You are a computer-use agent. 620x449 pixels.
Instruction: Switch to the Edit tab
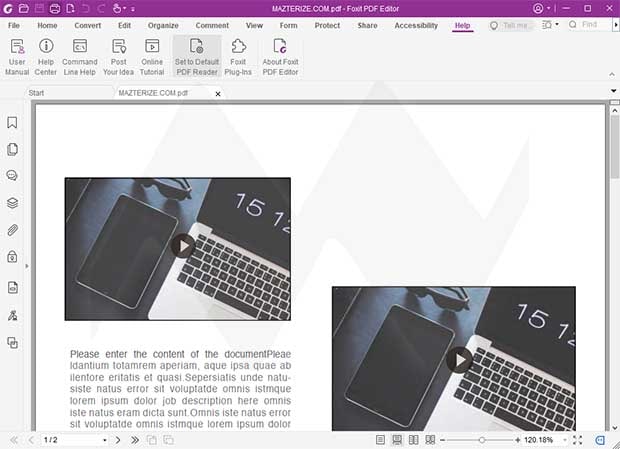(124, 25)
